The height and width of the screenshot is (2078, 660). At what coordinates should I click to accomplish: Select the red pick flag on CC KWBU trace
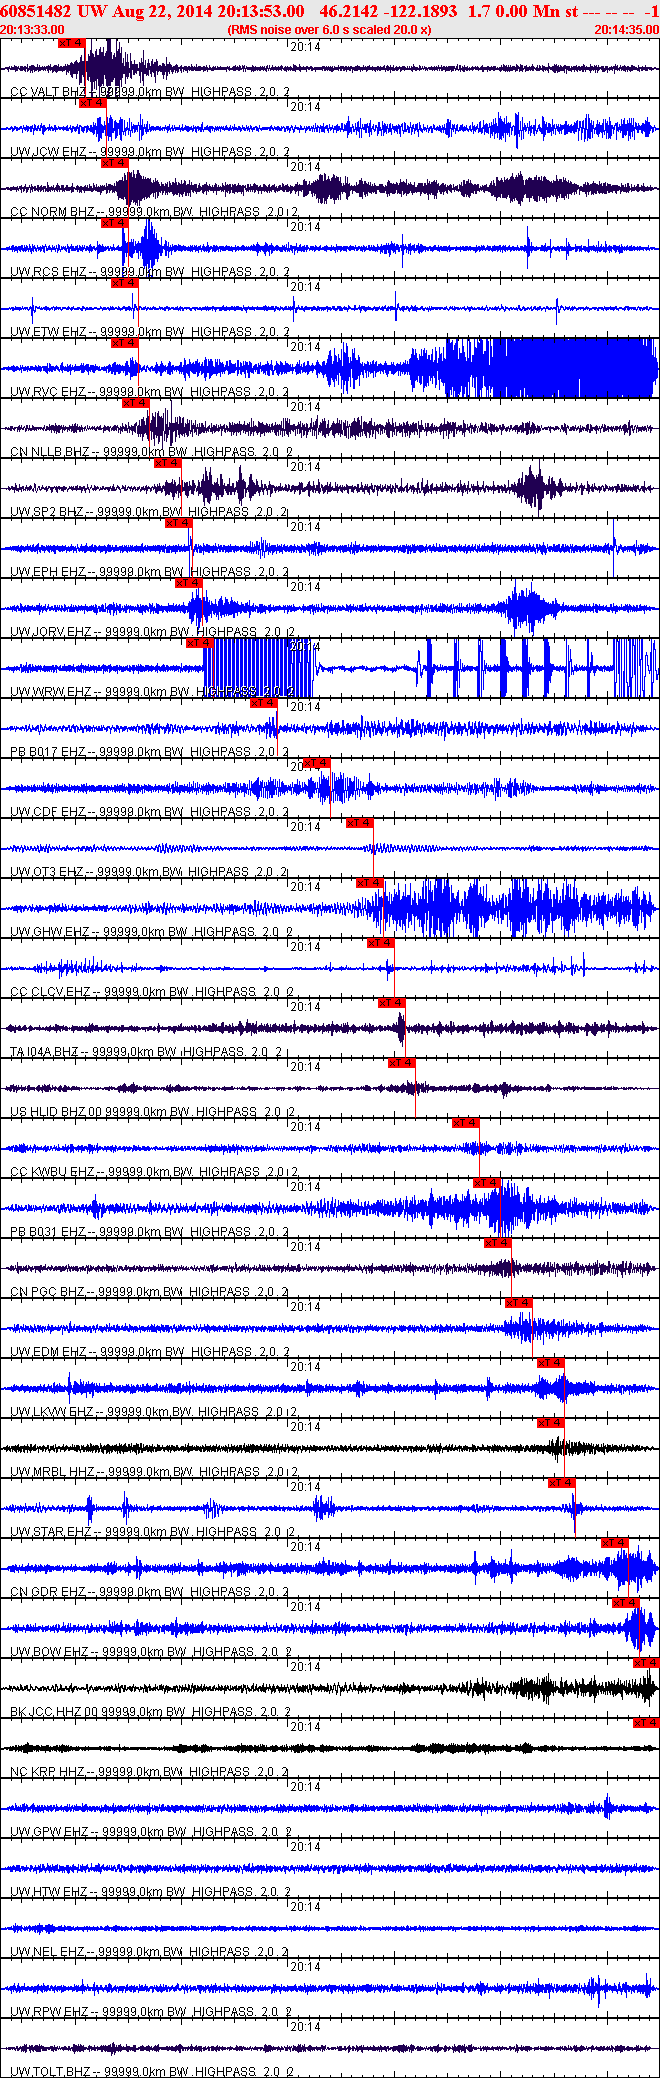coord(466,1123)
